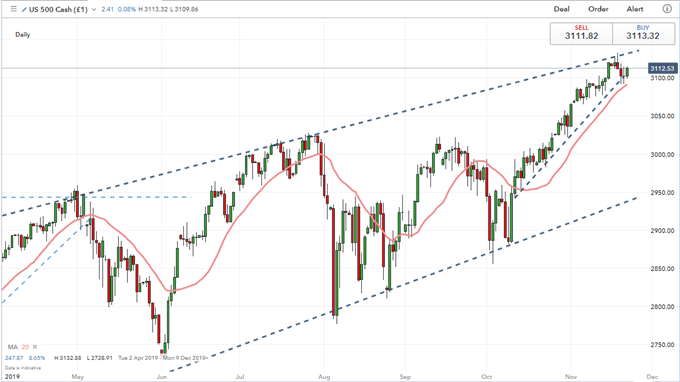This screenshot has width=680, height=382.
Task: Click the 2019 year label on the time axis
Action: (12, 376)
